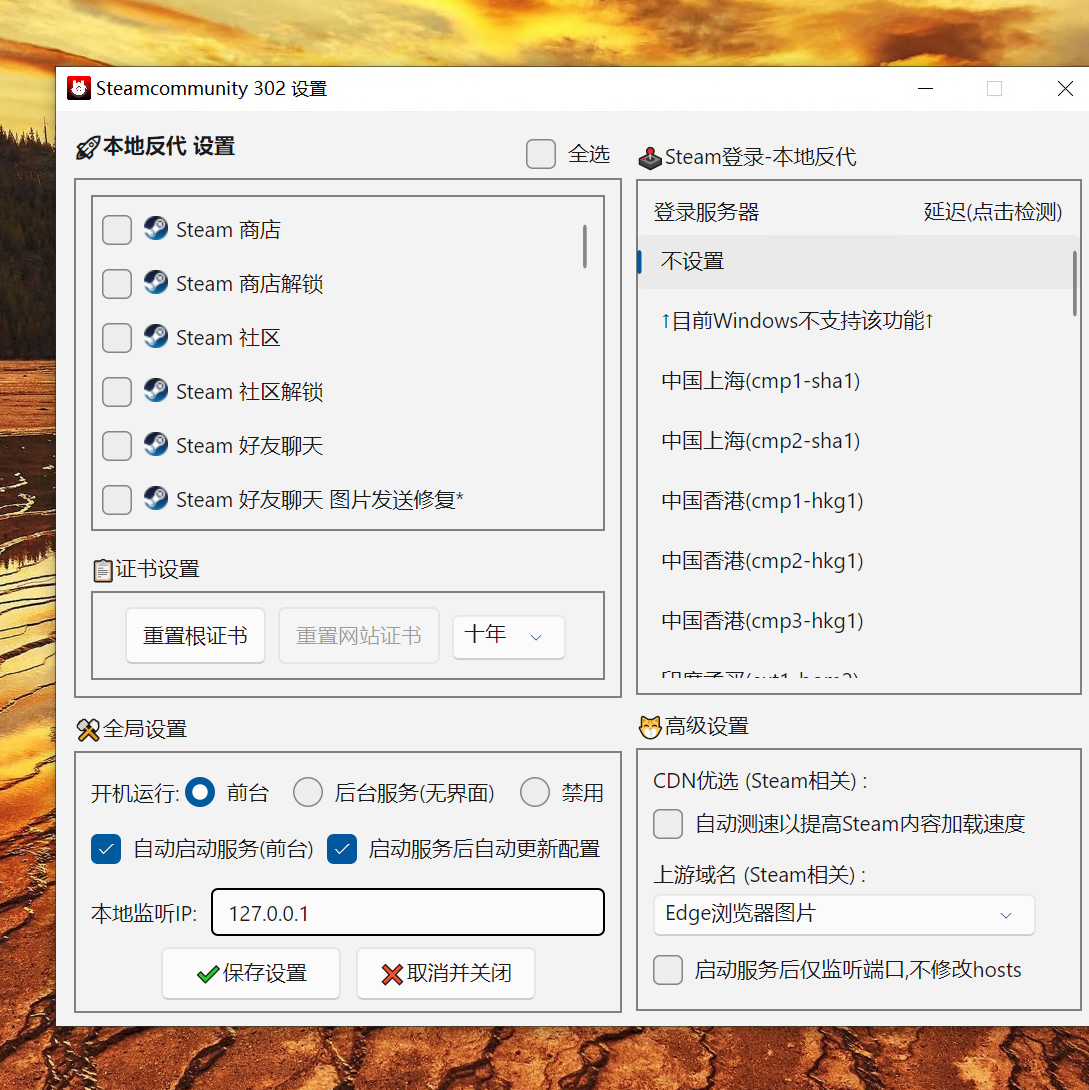This screenshot has height=1090, width=1089.
Task: Click the 本地监听IP input field
Action: pos(407,913)
